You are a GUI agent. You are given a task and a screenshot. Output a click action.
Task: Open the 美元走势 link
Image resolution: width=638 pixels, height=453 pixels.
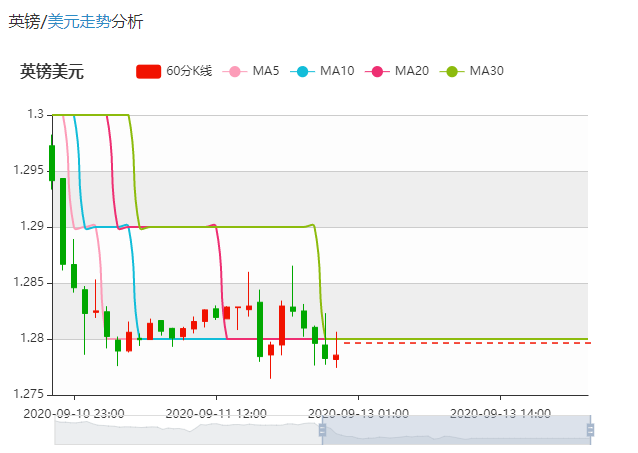point(79,22)
